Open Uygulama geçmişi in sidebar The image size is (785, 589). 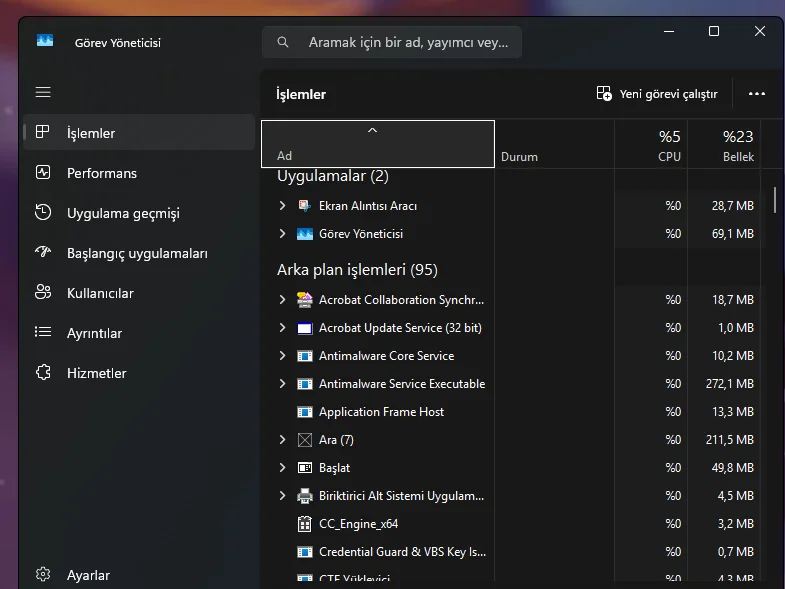click(139, 213)
